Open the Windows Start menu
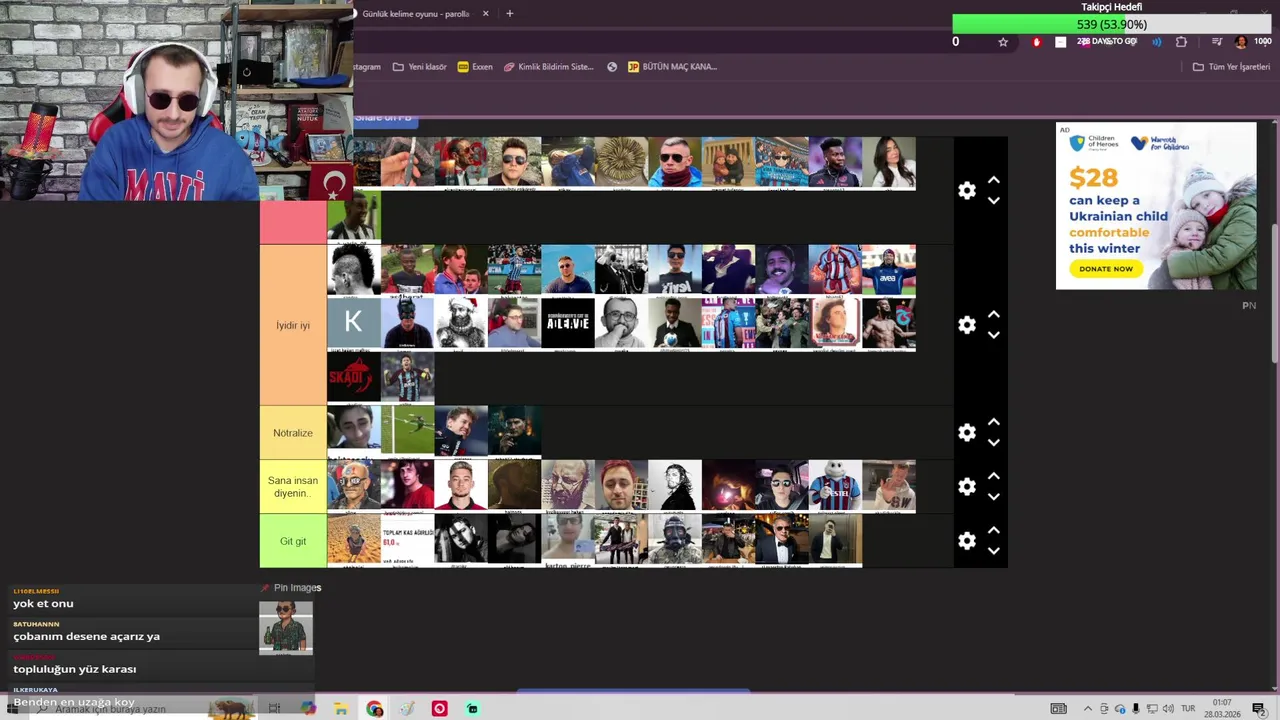Screen dimensions: 1280x720 12,709
